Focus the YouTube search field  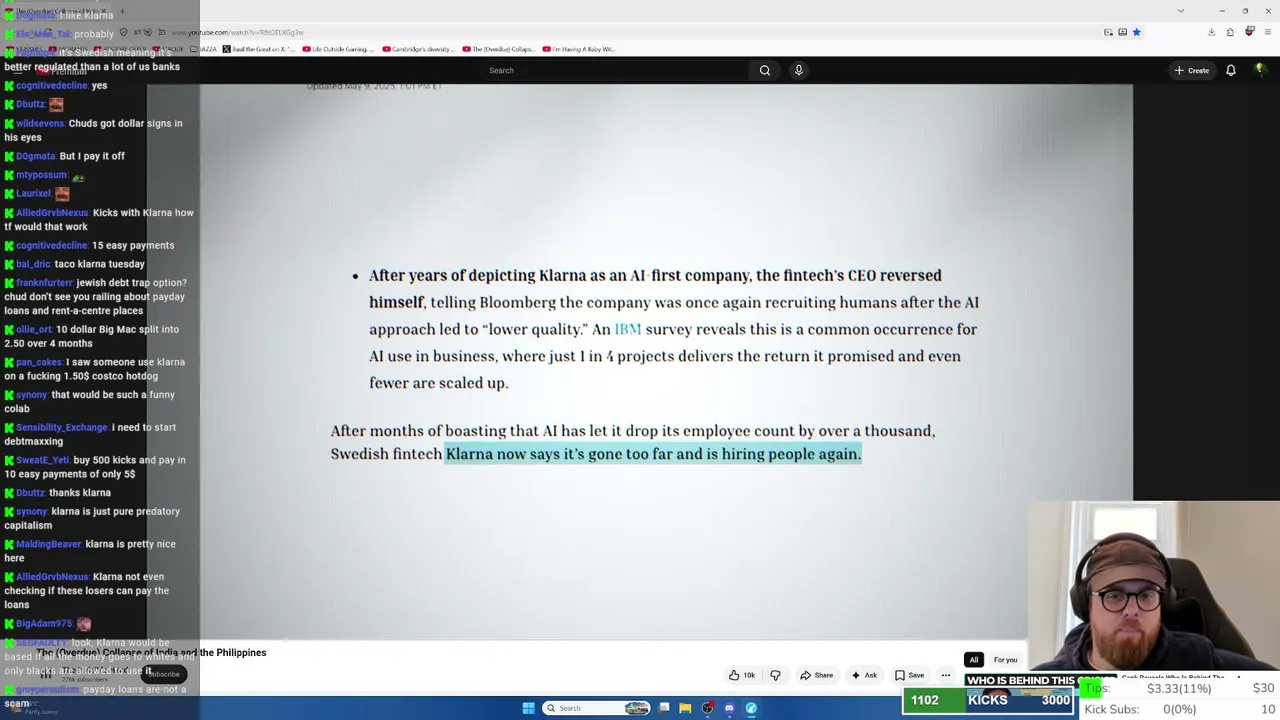pyautogui.click(x=616, y=70)
